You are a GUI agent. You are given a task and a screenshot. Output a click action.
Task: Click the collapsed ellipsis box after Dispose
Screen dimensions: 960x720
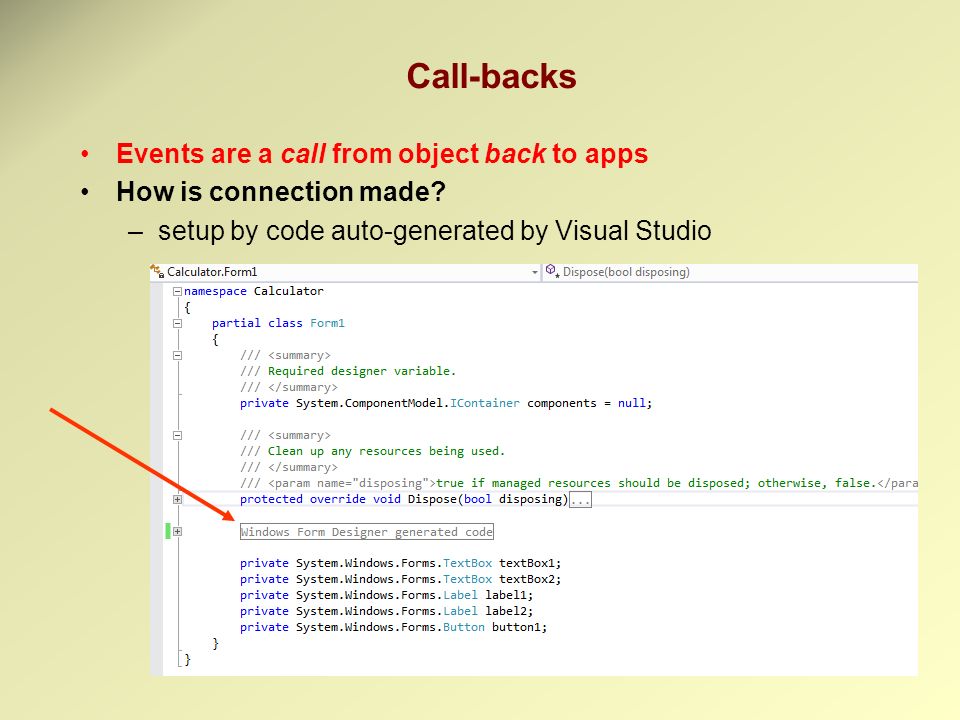pos(580,500)
